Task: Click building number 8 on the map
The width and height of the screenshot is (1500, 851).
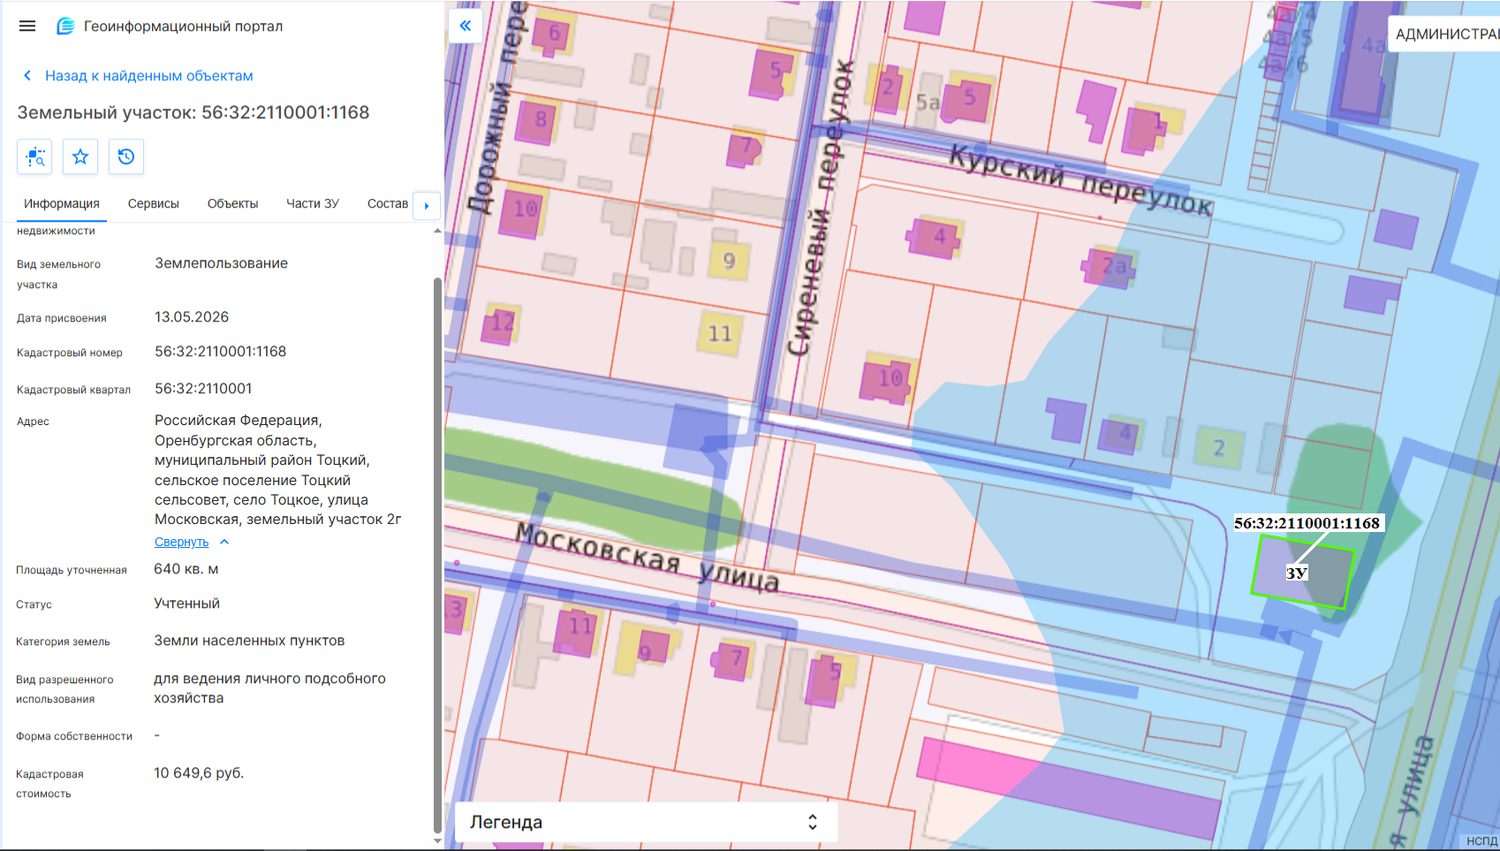Action: click(x=541, y=120)
